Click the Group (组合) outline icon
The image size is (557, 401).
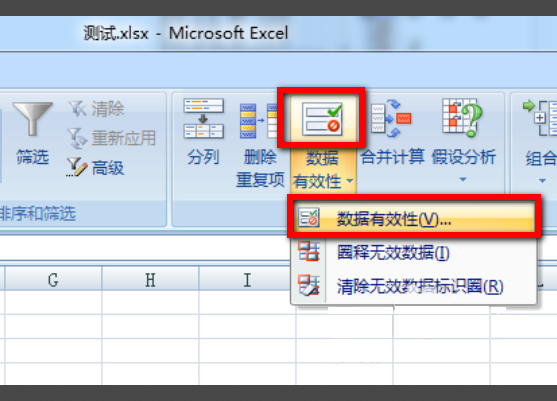[540, 118]
